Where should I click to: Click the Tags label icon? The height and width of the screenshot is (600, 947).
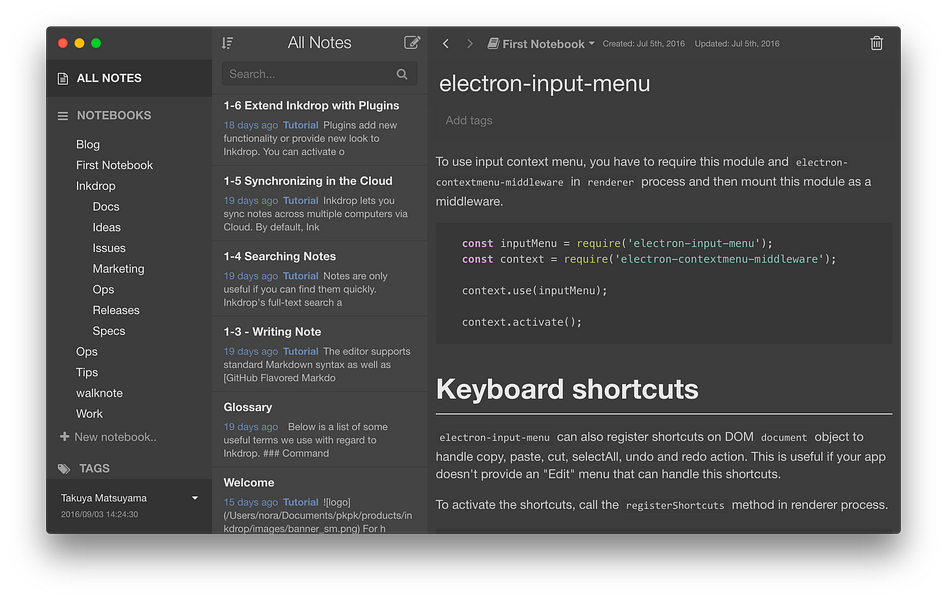point(64,468)
